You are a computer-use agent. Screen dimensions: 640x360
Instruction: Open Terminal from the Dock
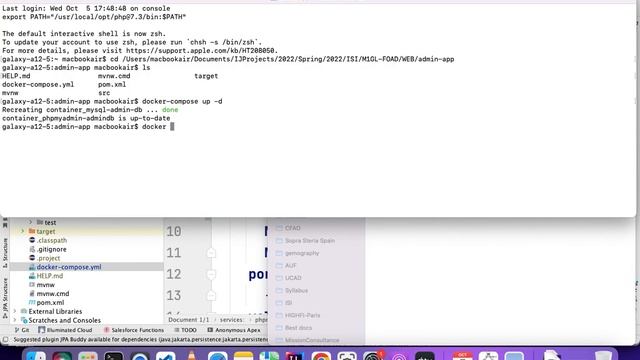pos(113,356)
